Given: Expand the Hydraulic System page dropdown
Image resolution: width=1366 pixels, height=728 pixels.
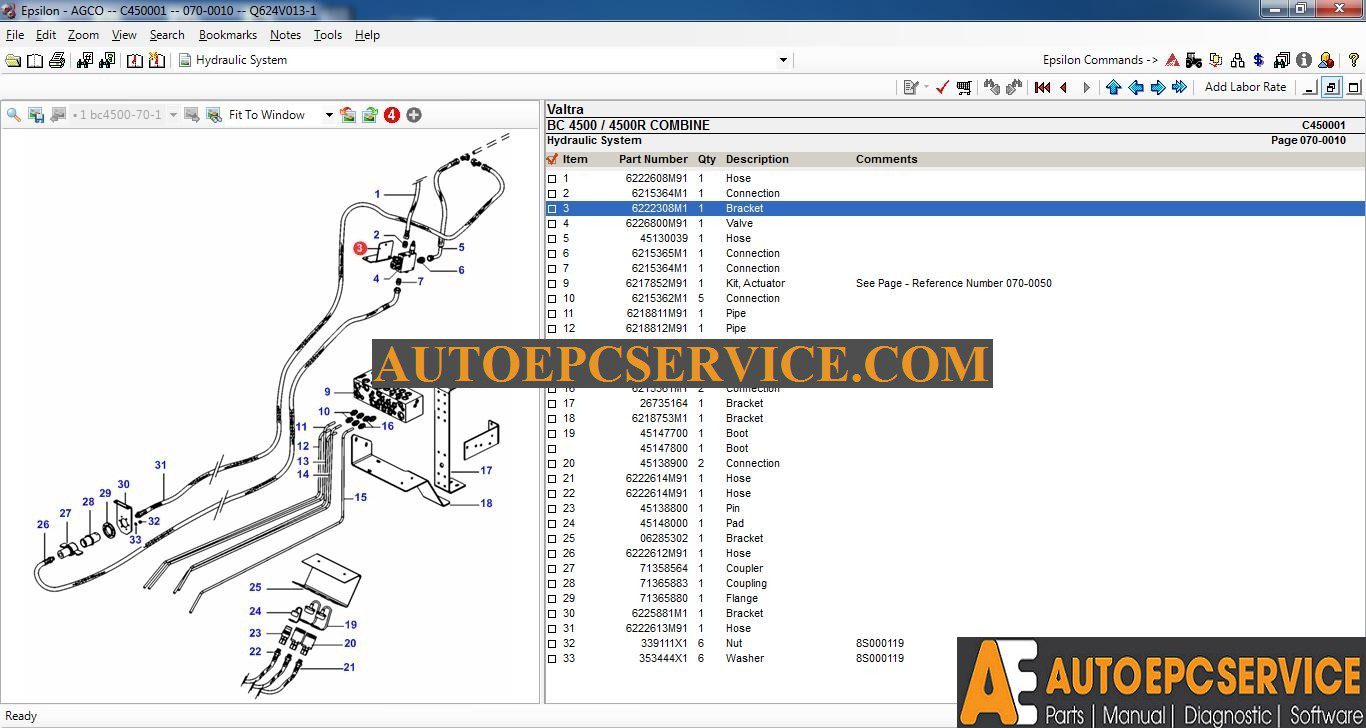Looking at the screenshot, I should pos(783,60).
